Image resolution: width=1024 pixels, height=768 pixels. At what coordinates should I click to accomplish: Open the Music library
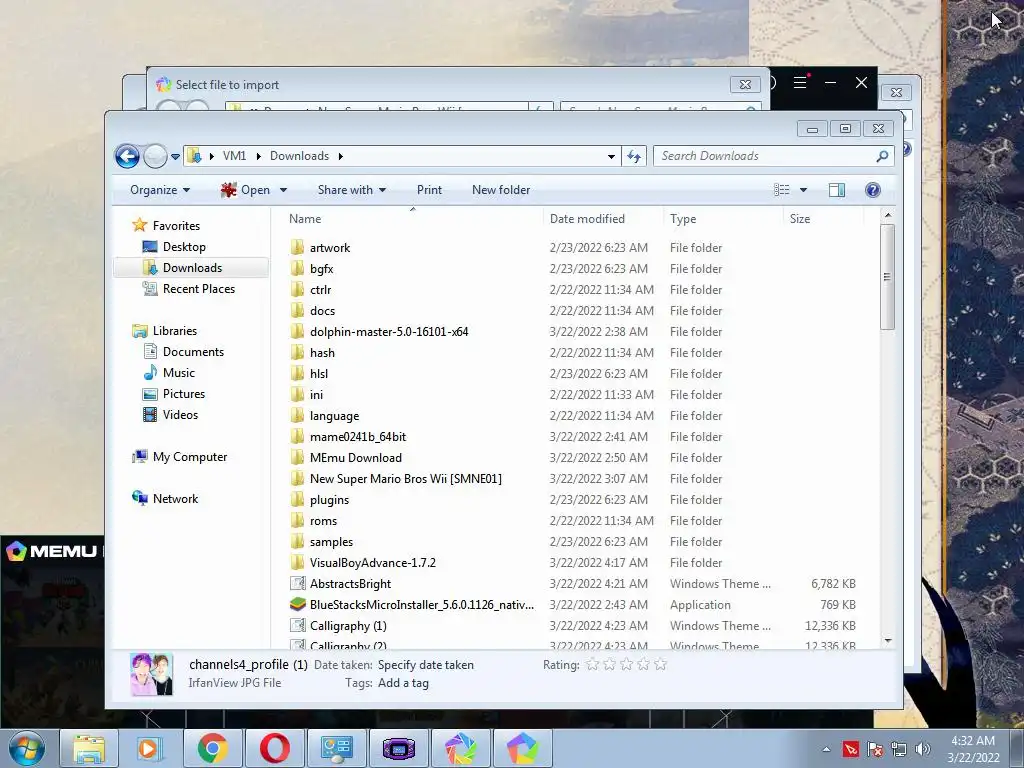click(x=169, y=372)
